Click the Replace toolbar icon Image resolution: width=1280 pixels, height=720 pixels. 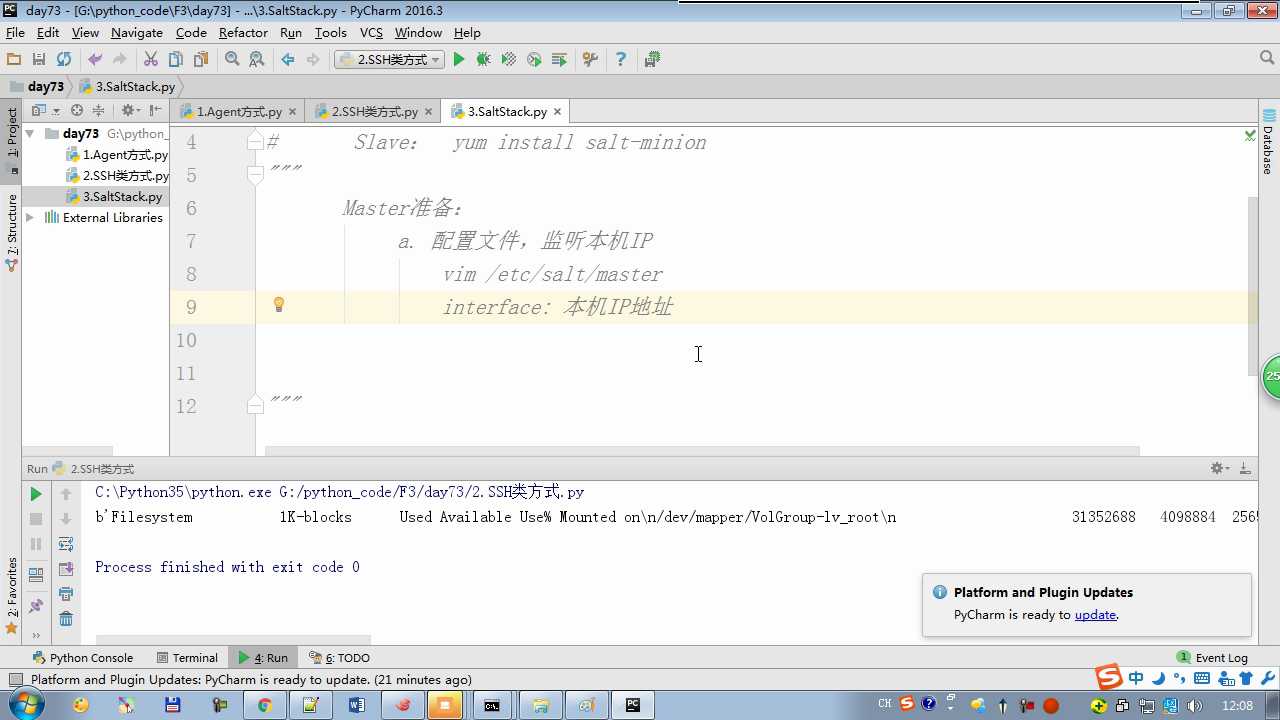click(257, 60)
